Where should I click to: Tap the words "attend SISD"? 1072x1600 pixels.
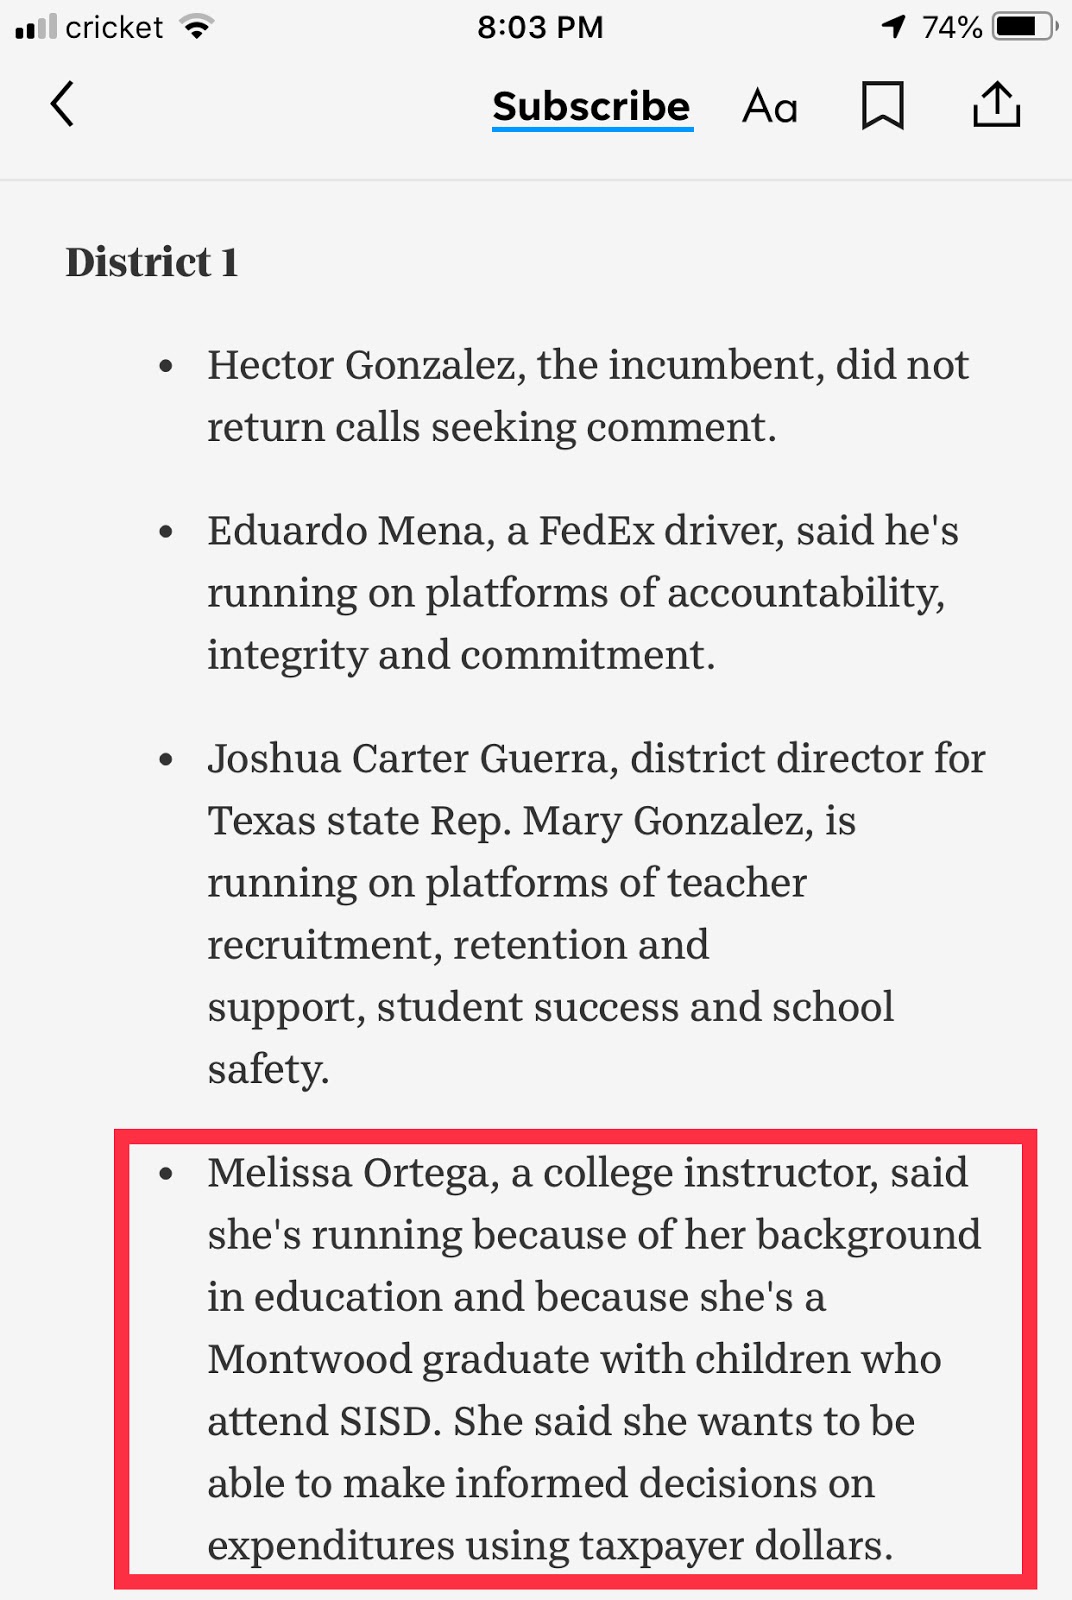(x=322, y=1421)
